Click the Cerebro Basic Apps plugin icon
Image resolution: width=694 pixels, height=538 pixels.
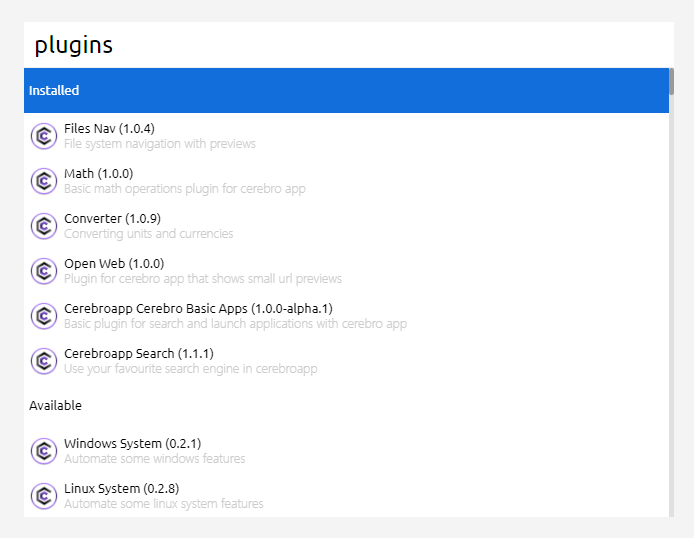click(x=44, y=316)
